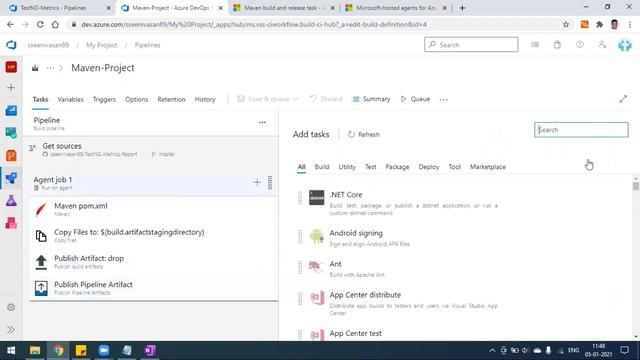The height and width of the screenshot is (360, 640).
Task: Open user profile avatar
Action: 624,45
